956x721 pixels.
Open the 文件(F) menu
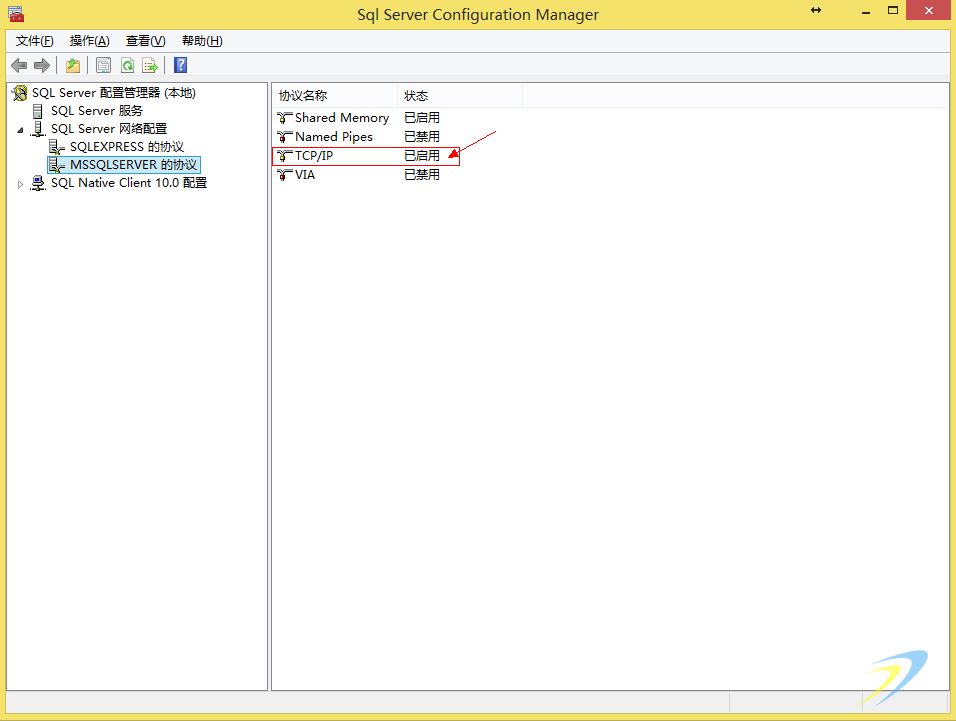click(x=35, y=41)
